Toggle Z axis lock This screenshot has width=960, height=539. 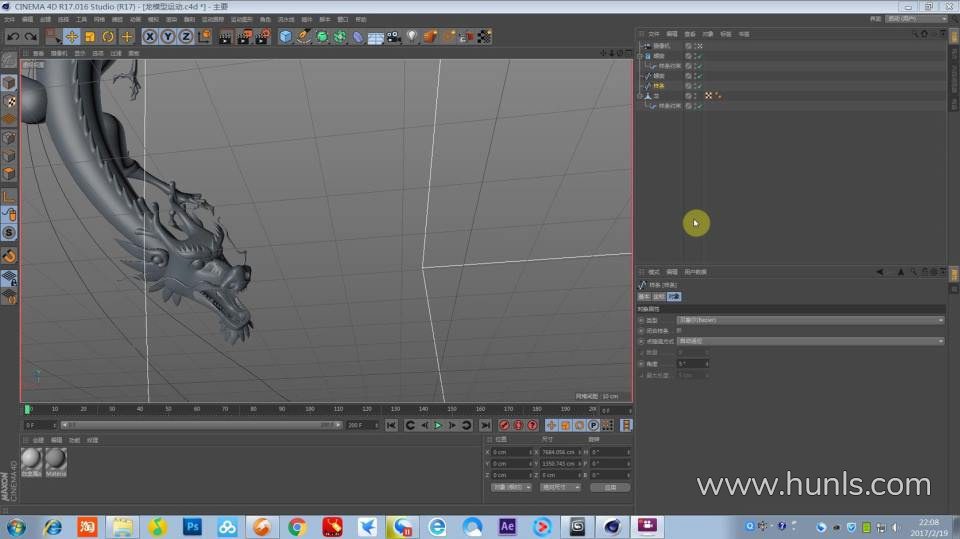[x=186, y=37]
